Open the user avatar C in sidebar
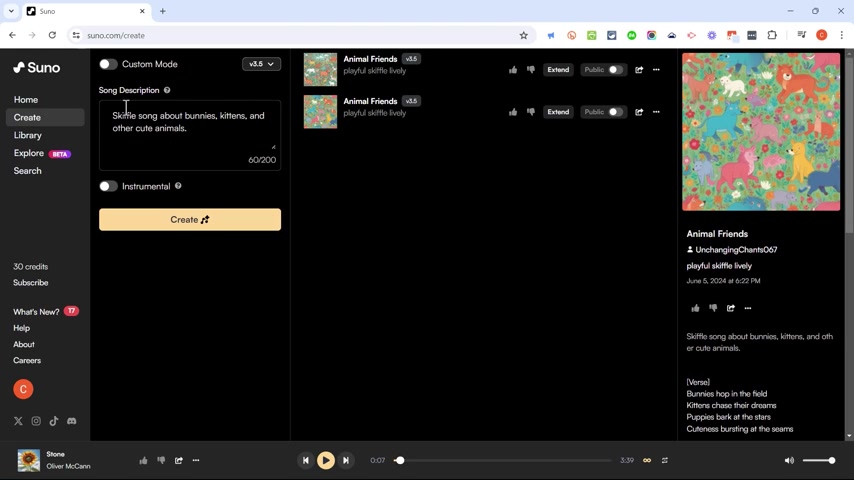854x480 pixels. tap(23, 389)
